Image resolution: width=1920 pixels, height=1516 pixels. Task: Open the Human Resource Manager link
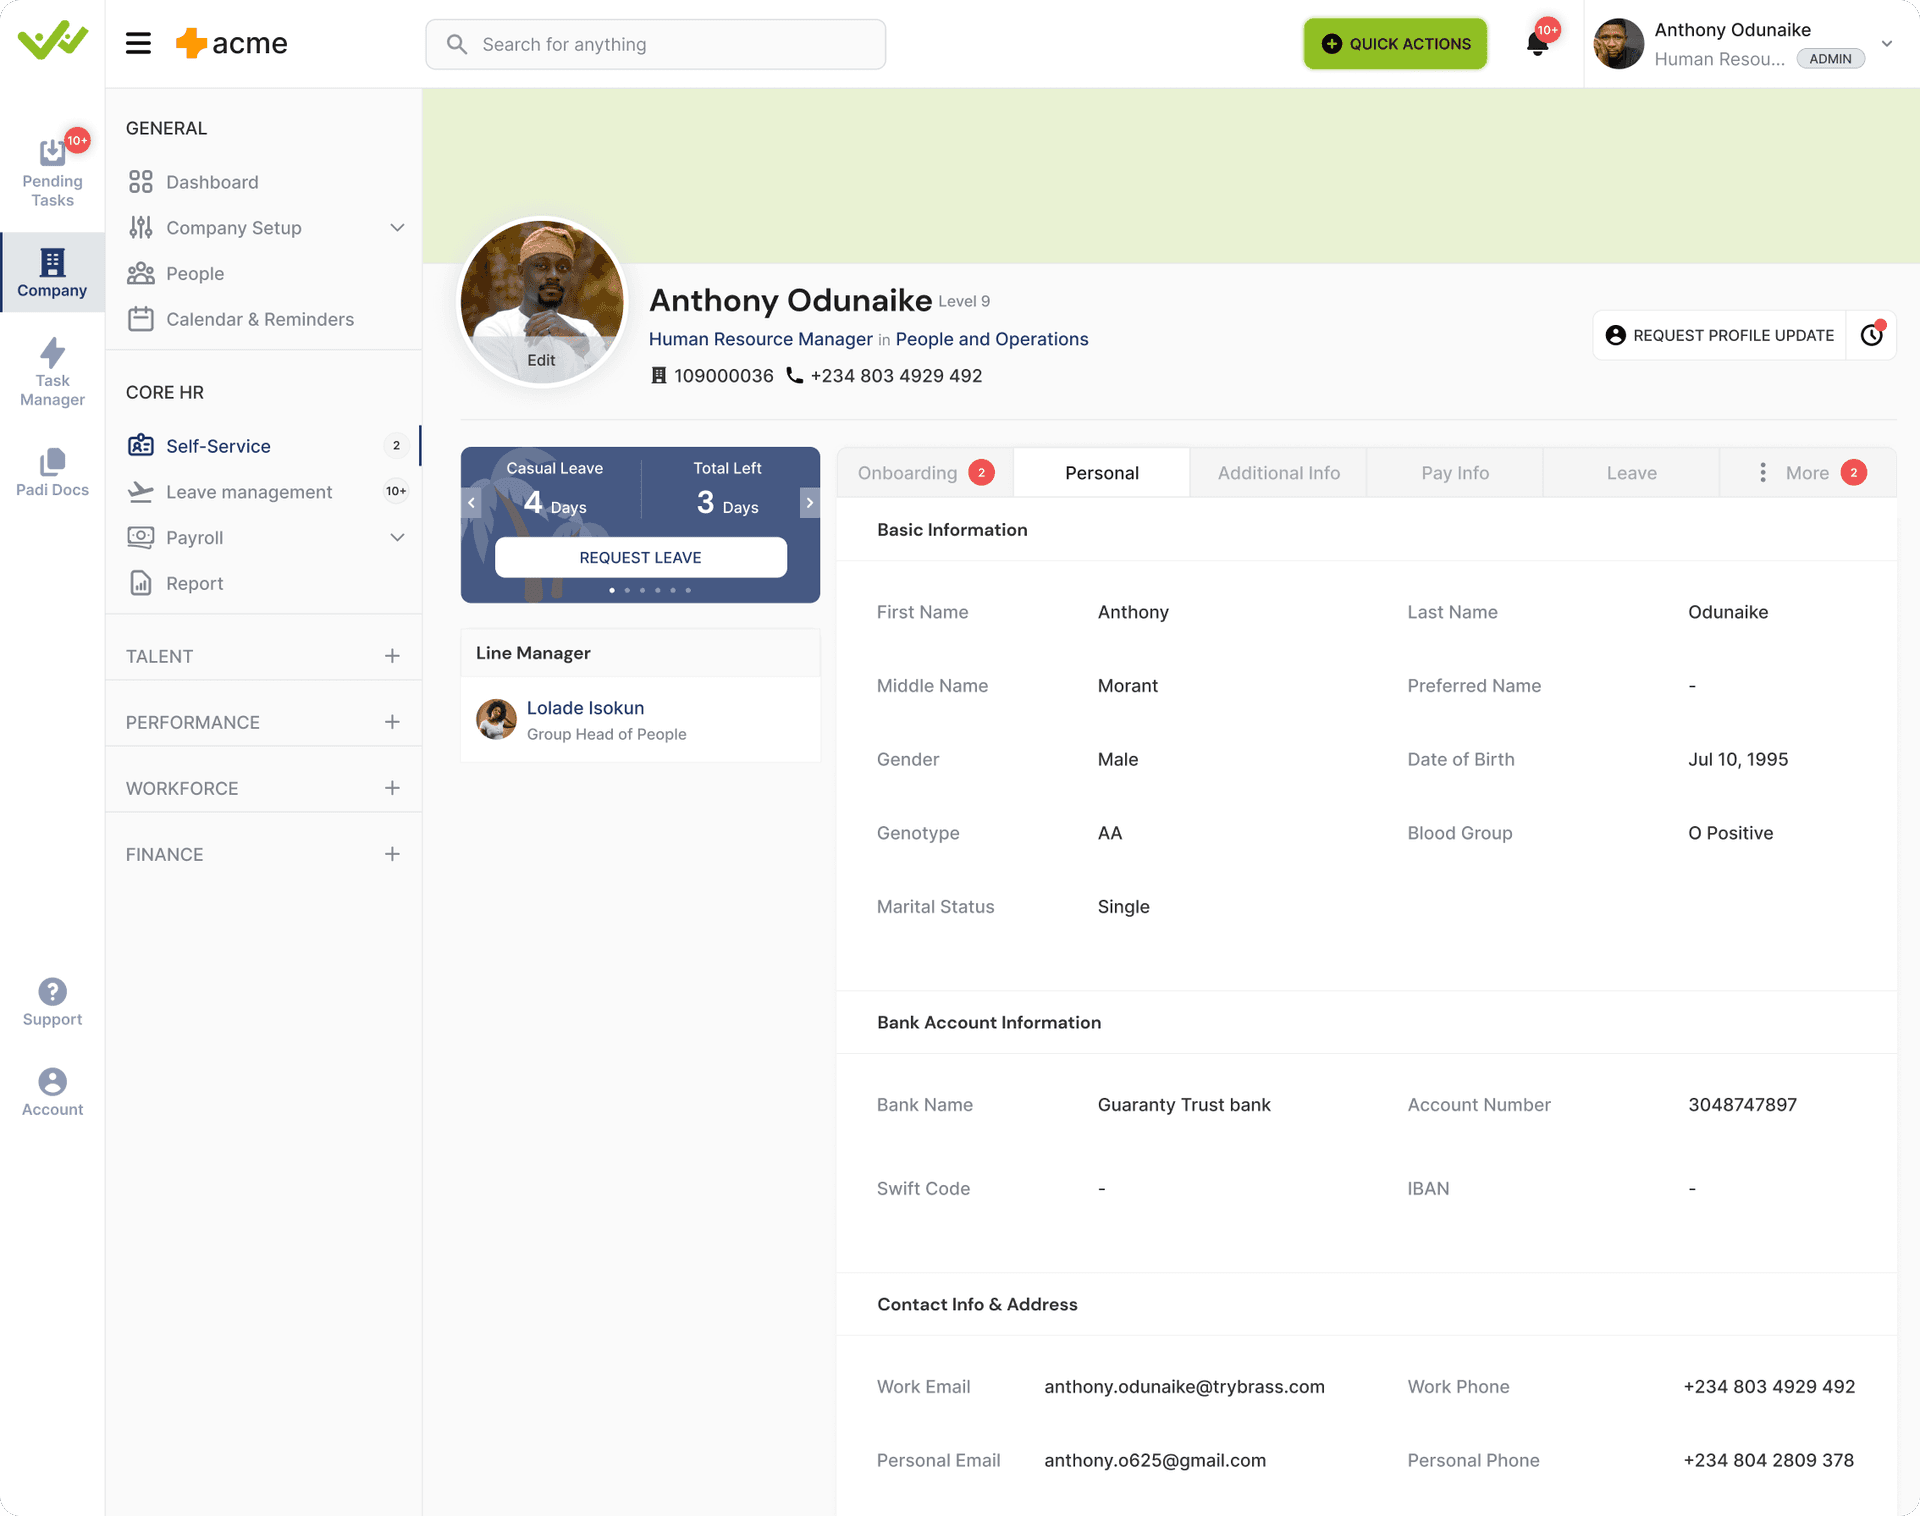760,338
